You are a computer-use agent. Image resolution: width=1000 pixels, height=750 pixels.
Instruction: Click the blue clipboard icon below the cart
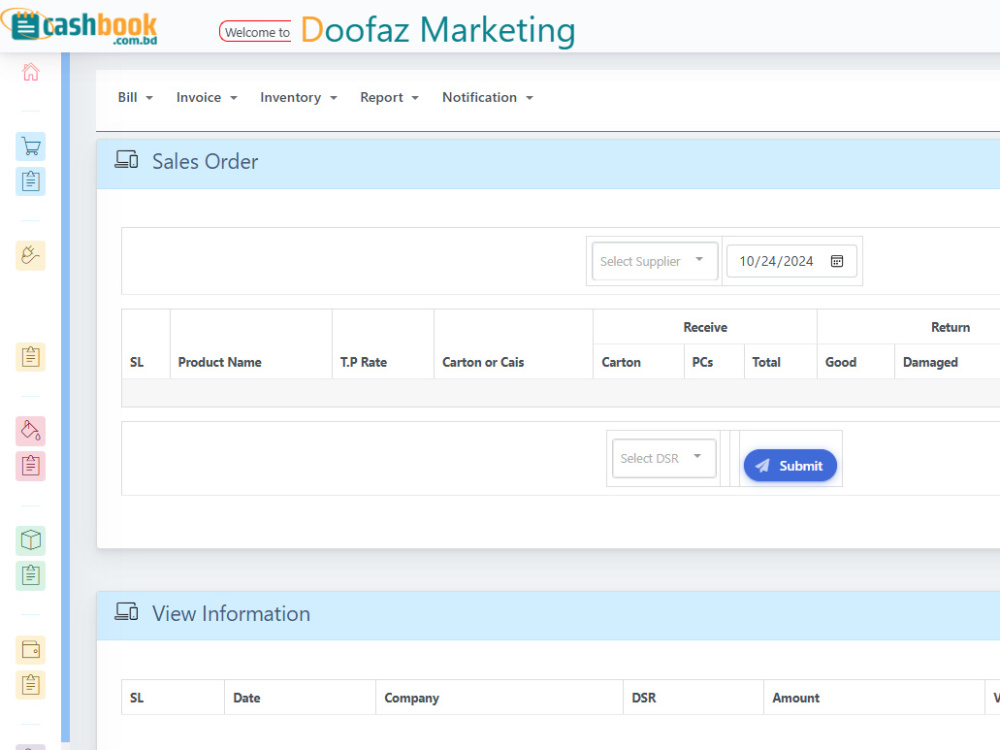click(31, 181)
